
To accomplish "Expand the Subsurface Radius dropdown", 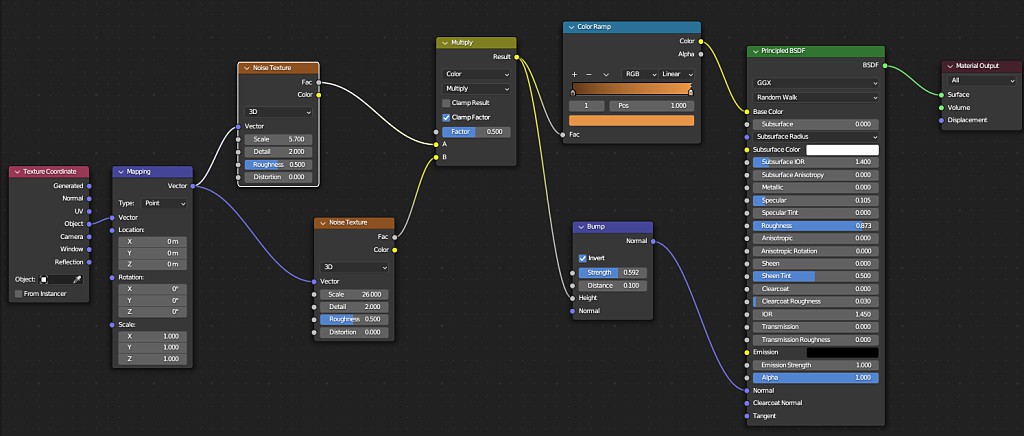I will click(x=816, y=137).
